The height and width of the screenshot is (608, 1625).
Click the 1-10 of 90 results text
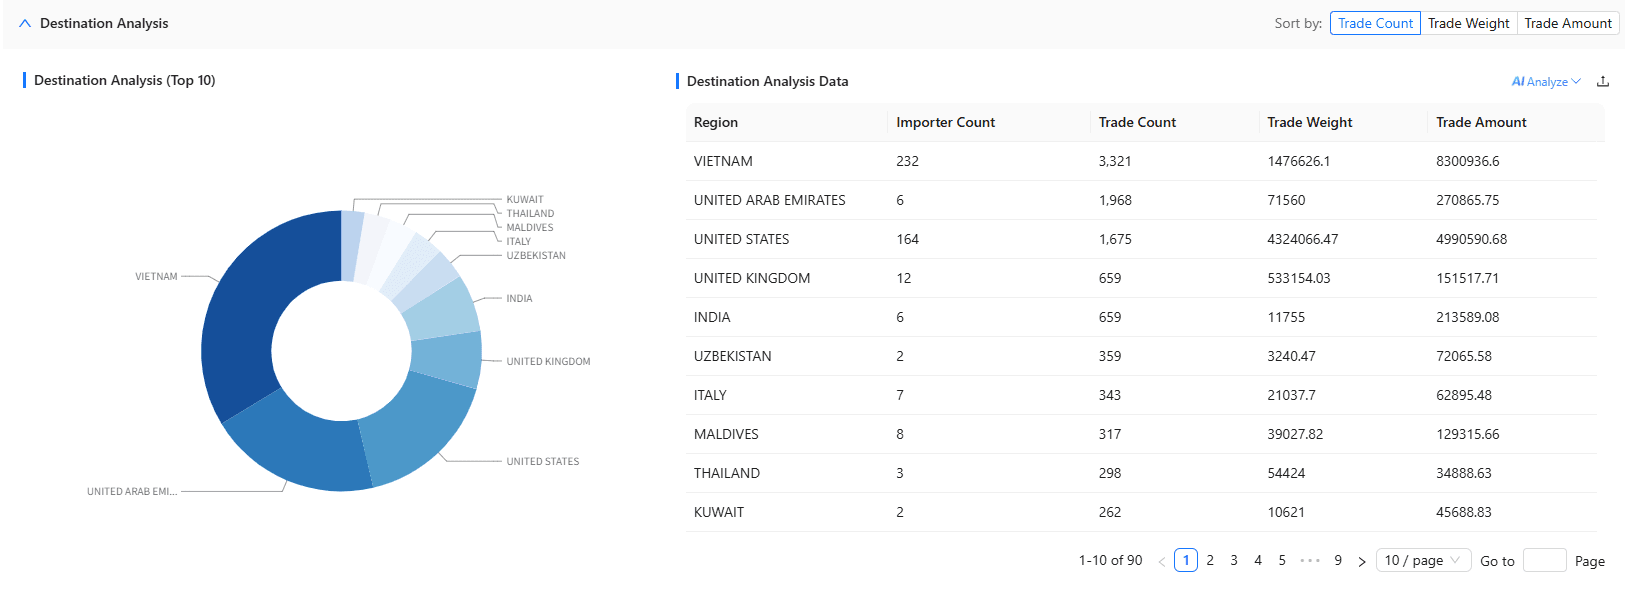[x=1110, y=560]
